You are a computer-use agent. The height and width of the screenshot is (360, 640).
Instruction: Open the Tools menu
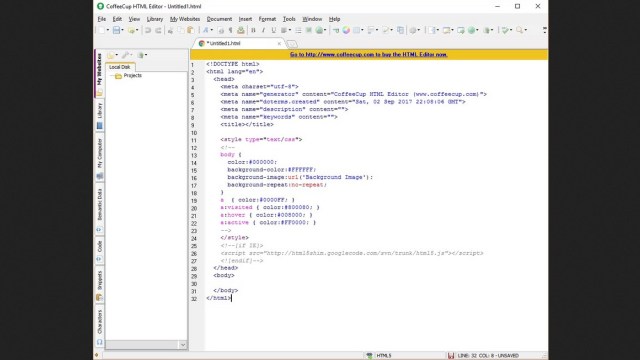coord(289,19)
